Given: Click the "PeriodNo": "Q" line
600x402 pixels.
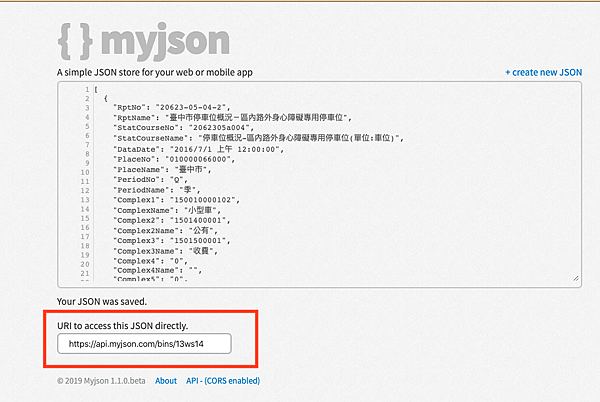Looking at the screenshot, I should (150, 179).
